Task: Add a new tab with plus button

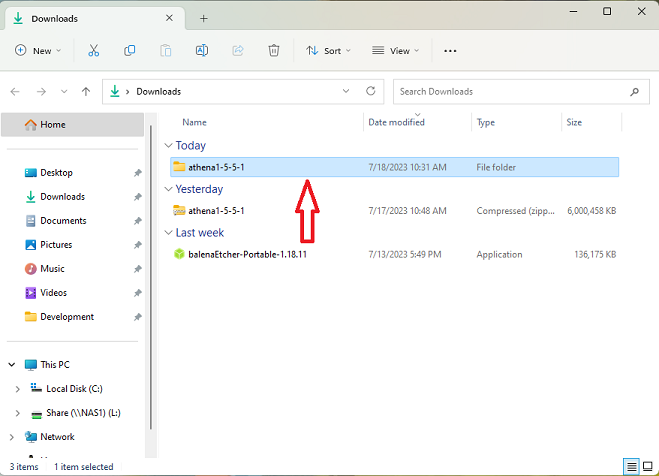Action: (204, 18)
